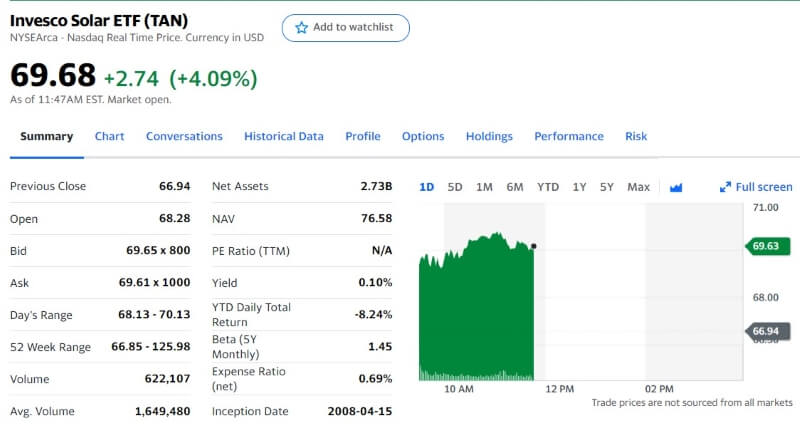View the Historical Data tab
Viewport: 800px width, 426px height.
[284, 136]
